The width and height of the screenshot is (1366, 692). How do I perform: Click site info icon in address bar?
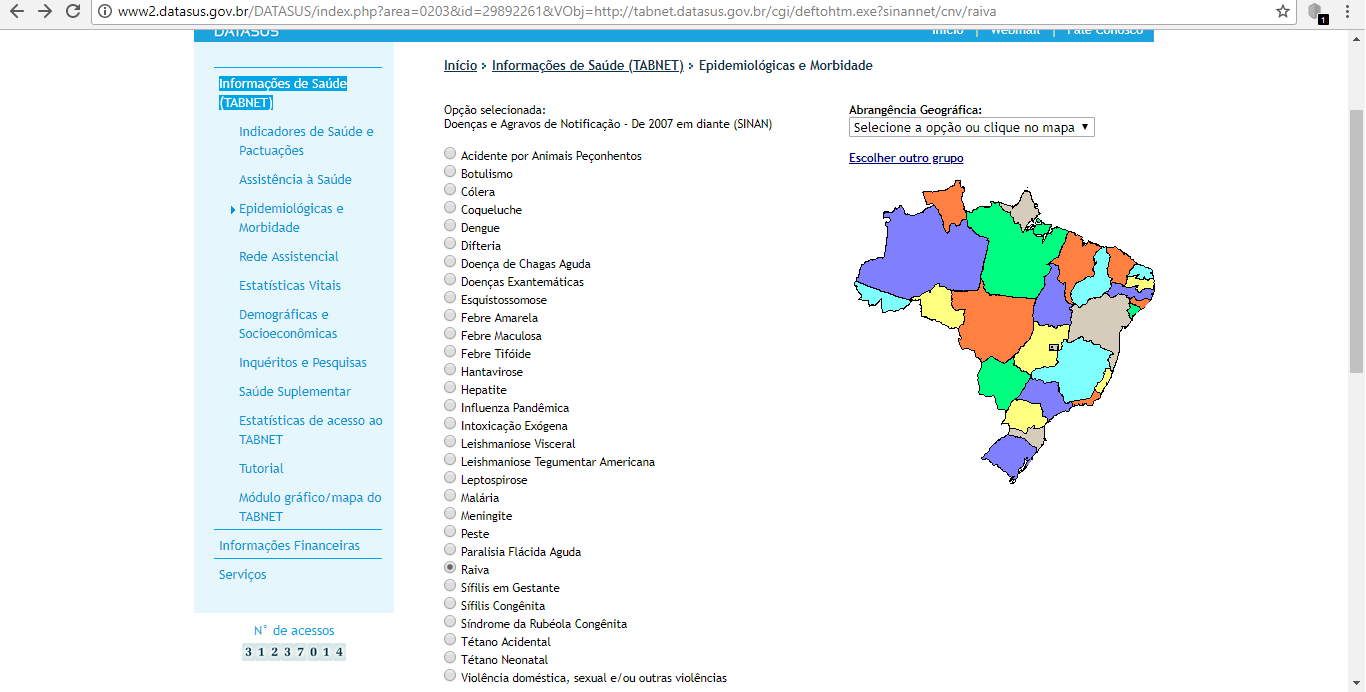[x=105, y=12]
